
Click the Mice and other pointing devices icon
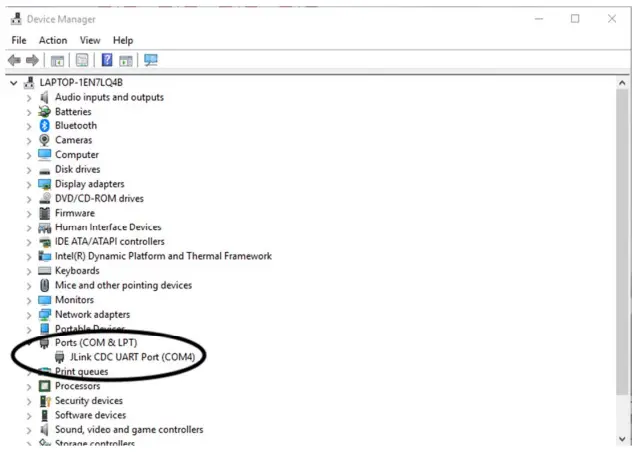click(x=45, y=285)
